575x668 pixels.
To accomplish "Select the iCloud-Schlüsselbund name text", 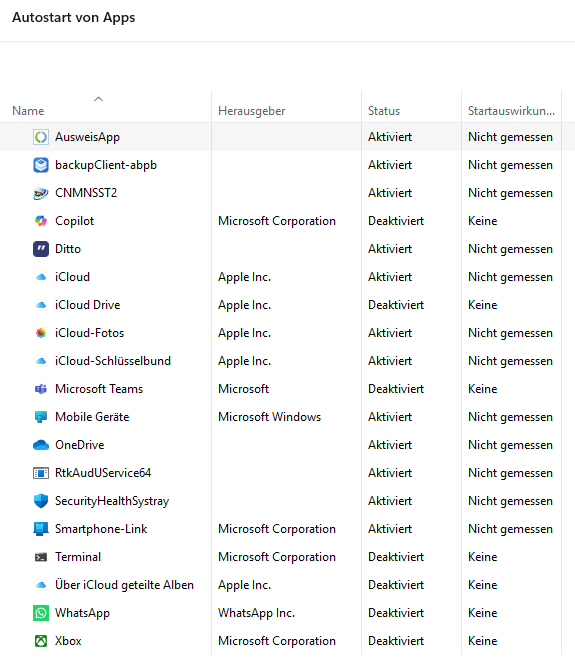I will coord(113,361).
